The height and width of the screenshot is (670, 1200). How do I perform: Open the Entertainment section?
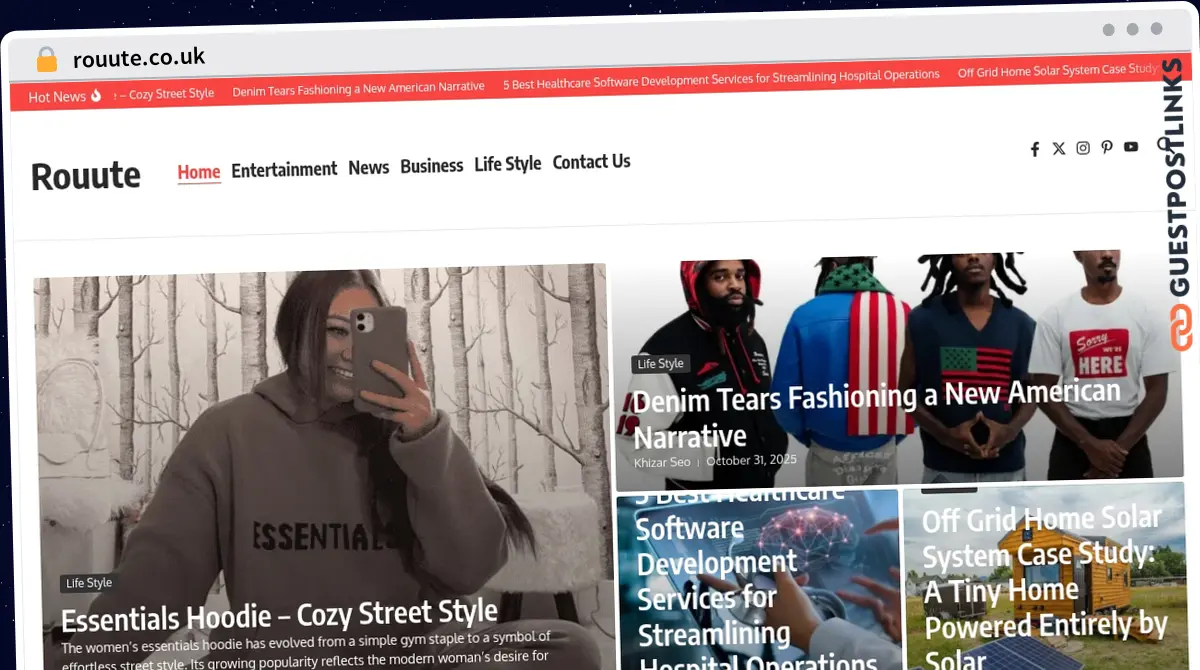coord(284,169)
